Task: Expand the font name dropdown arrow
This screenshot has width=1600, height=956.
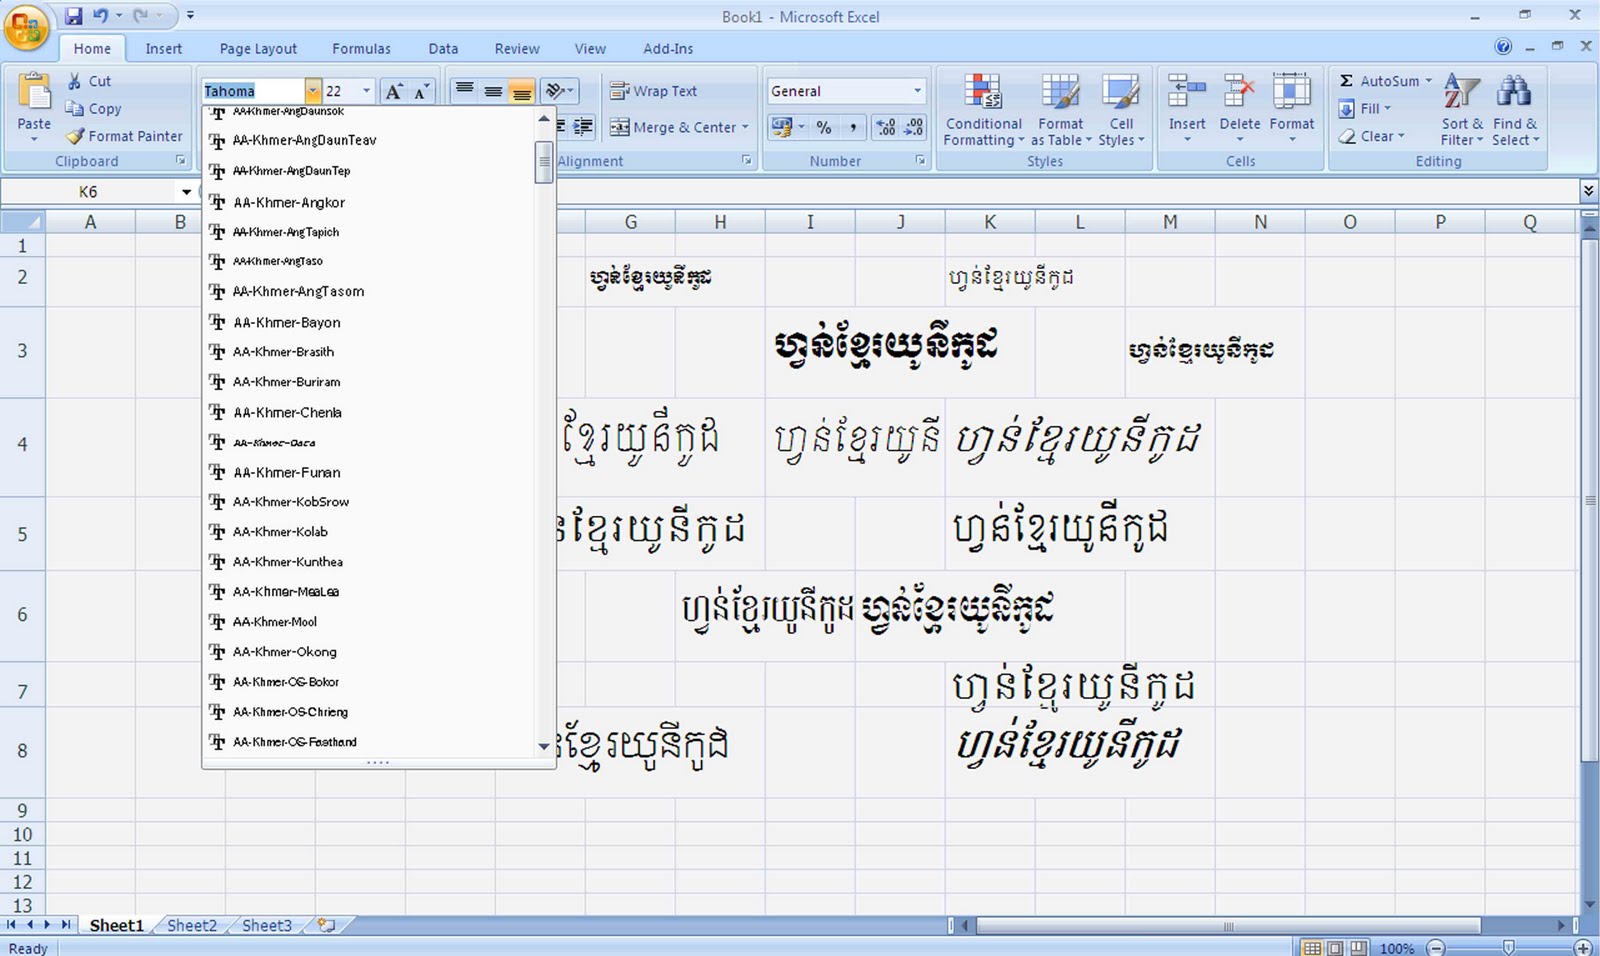Action: pos(313,91)
